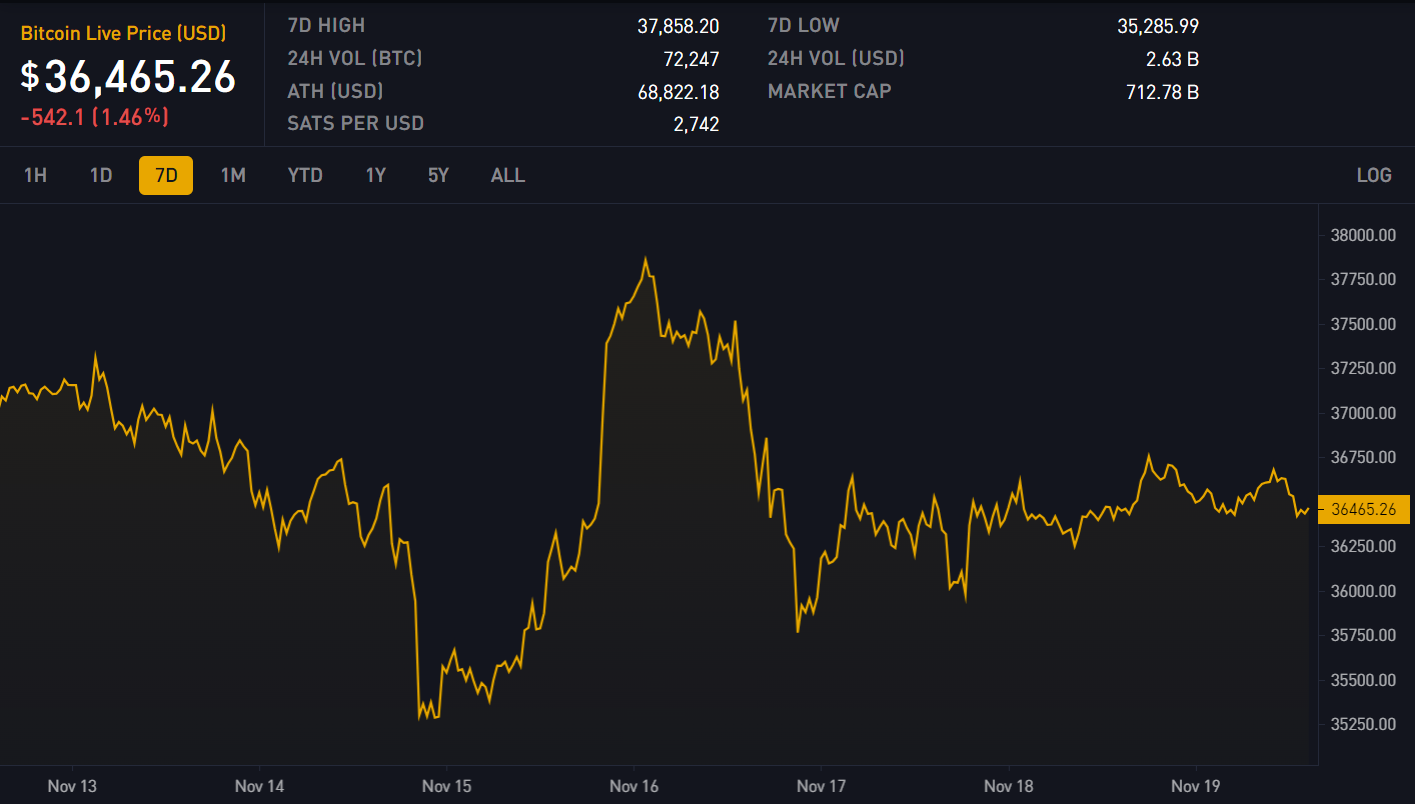
Task: Click the Bitcoin Live Price (USD) heading
Action: pos(123,33)
